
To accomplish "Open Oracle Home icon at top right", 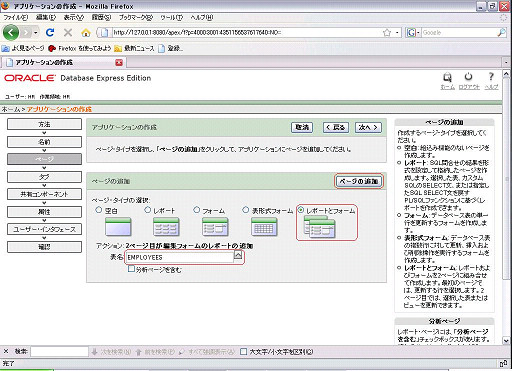I will 447,78.
